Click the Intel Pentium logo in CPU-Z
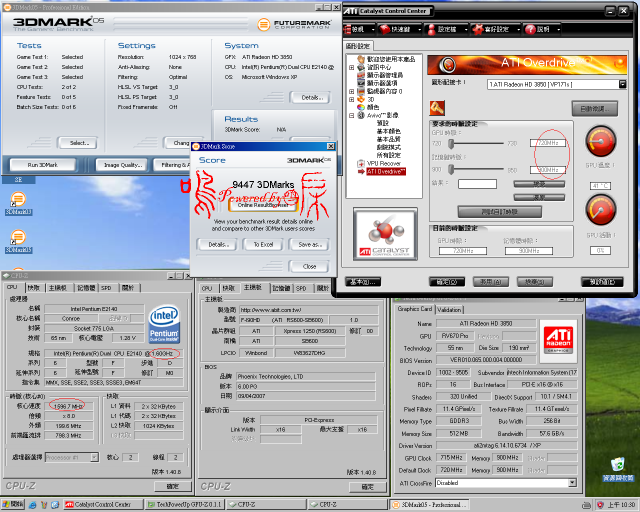Screen dimensions: 640x512 (164, 324)
